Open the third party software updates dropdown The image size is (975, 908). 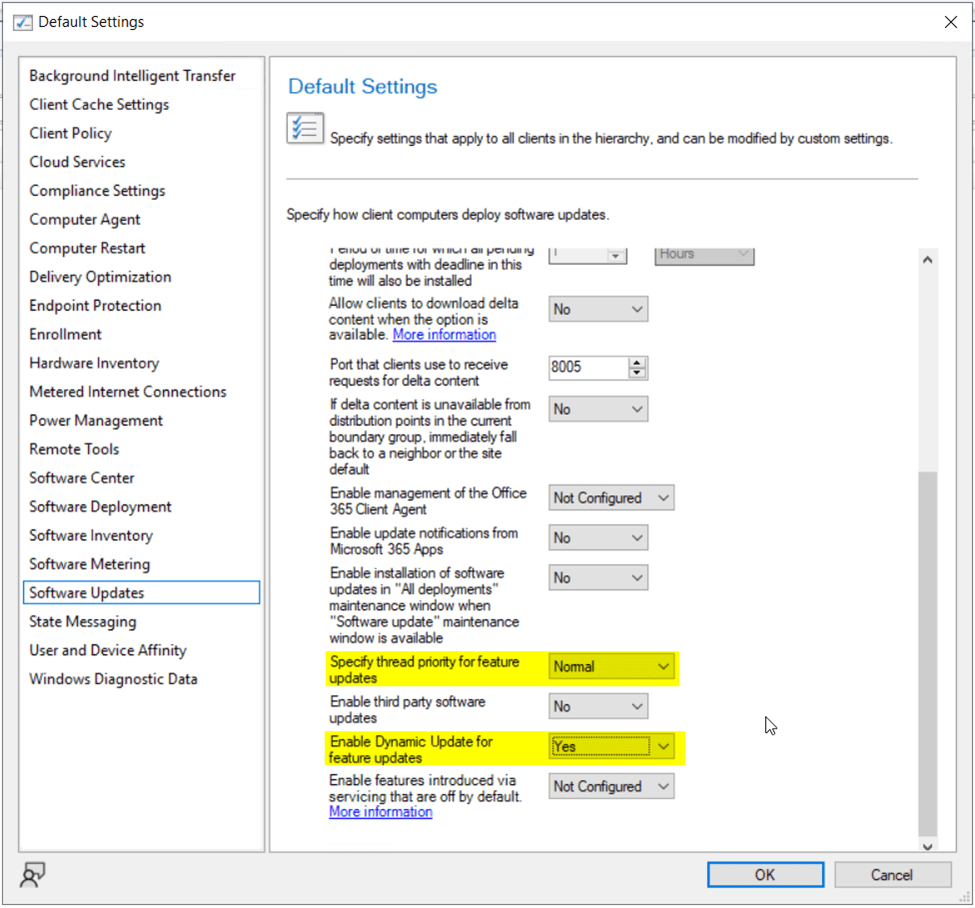tap(598, 706)
